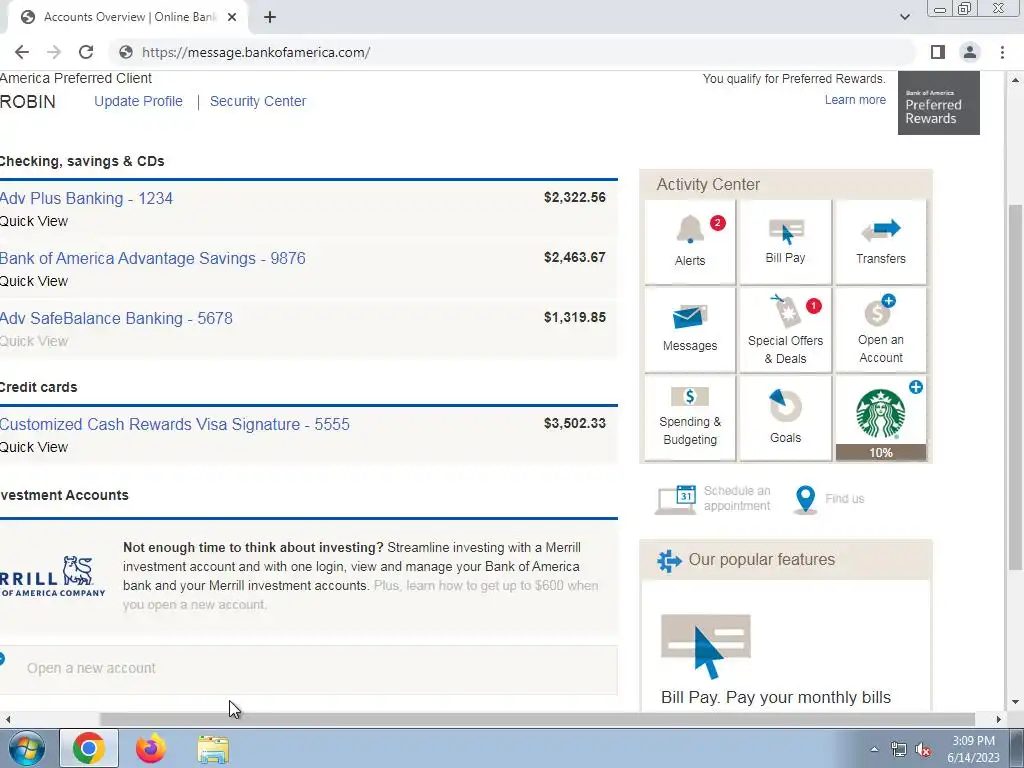The width and height of the screenshot is (1024, 768).
Task: Click the scroll up arrow of vertical scrollbar
Action: [x=1015, y=80]
